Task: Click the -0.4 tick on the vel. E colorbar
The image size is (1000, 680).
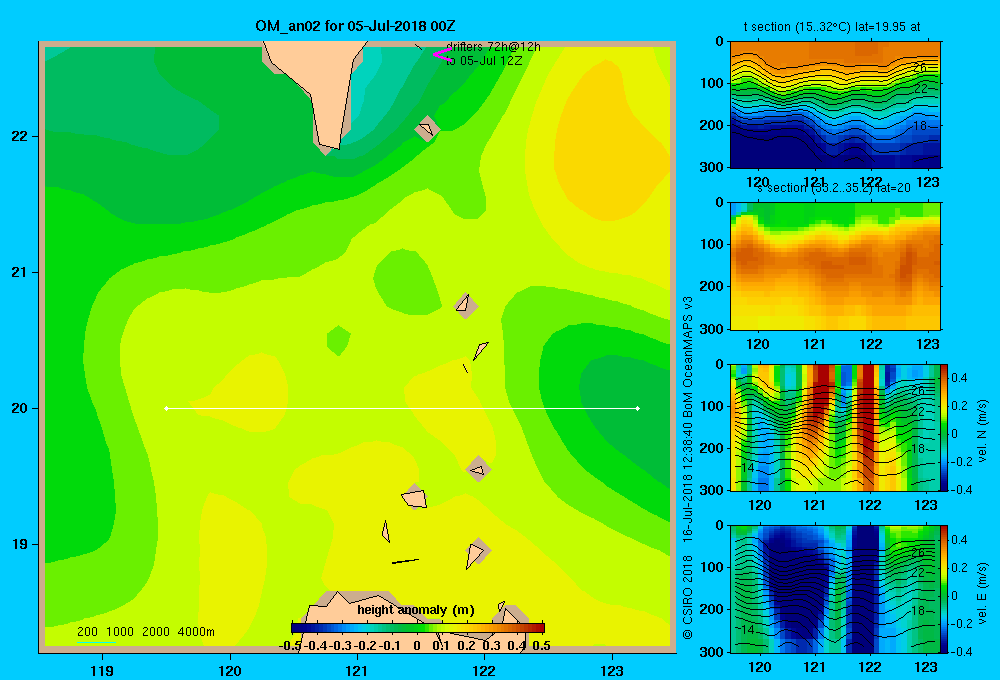Action: tap(961, 651)
